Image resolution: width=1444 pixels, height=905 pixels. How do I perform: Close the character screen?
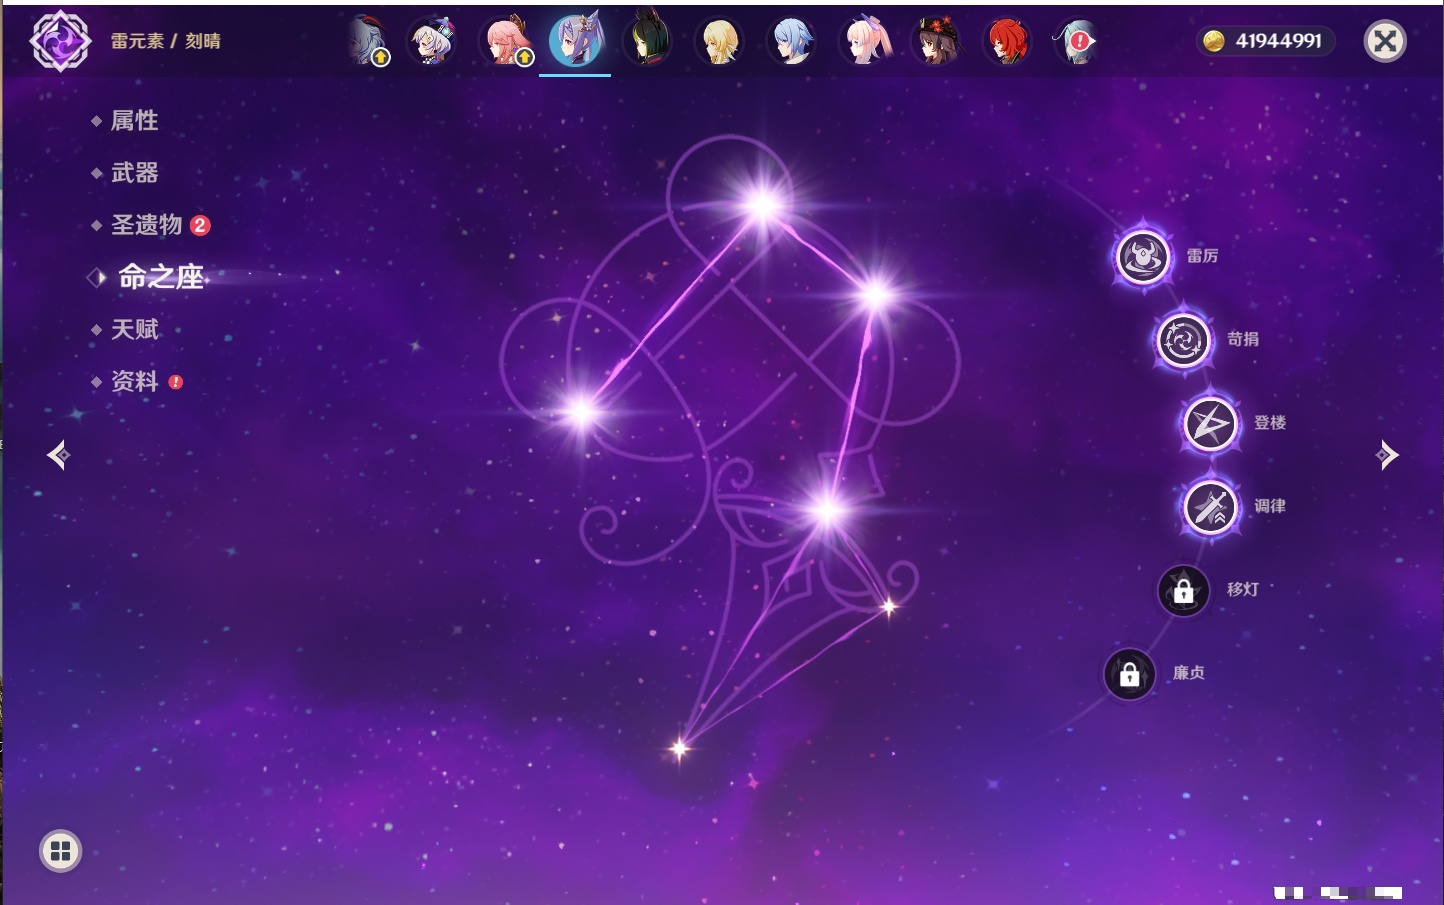(x=1385, y=41)
